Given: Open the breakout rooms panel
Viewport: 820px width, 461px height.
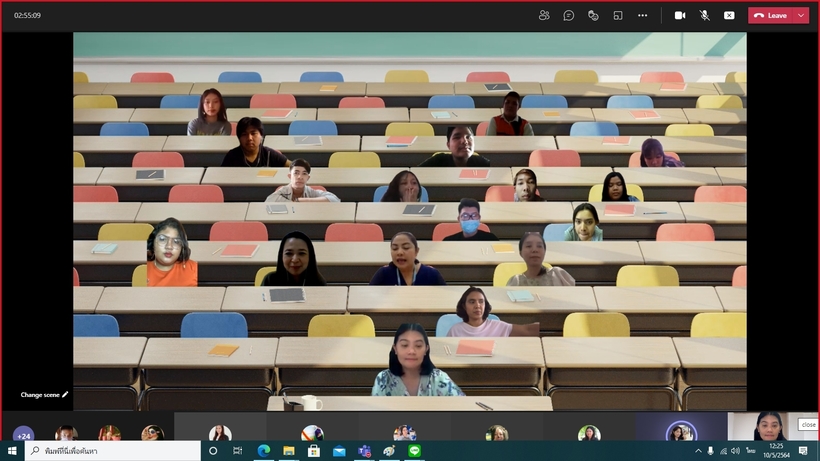Looking at the screenshot, I should (618, 15).
